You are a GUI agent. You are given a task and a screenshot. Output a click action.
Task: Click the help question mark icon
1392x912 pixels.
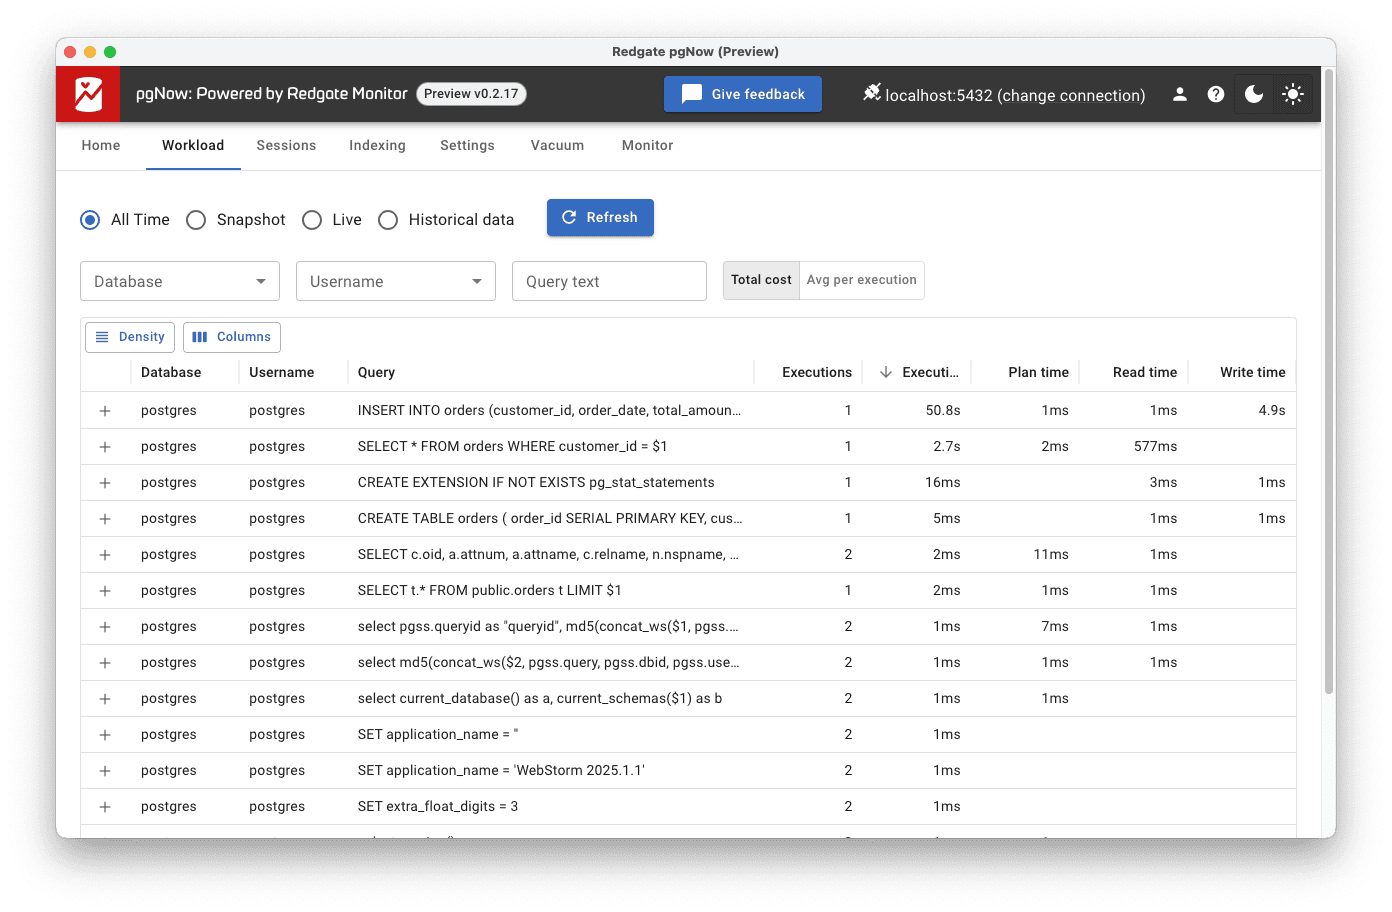coord(1215,93)
